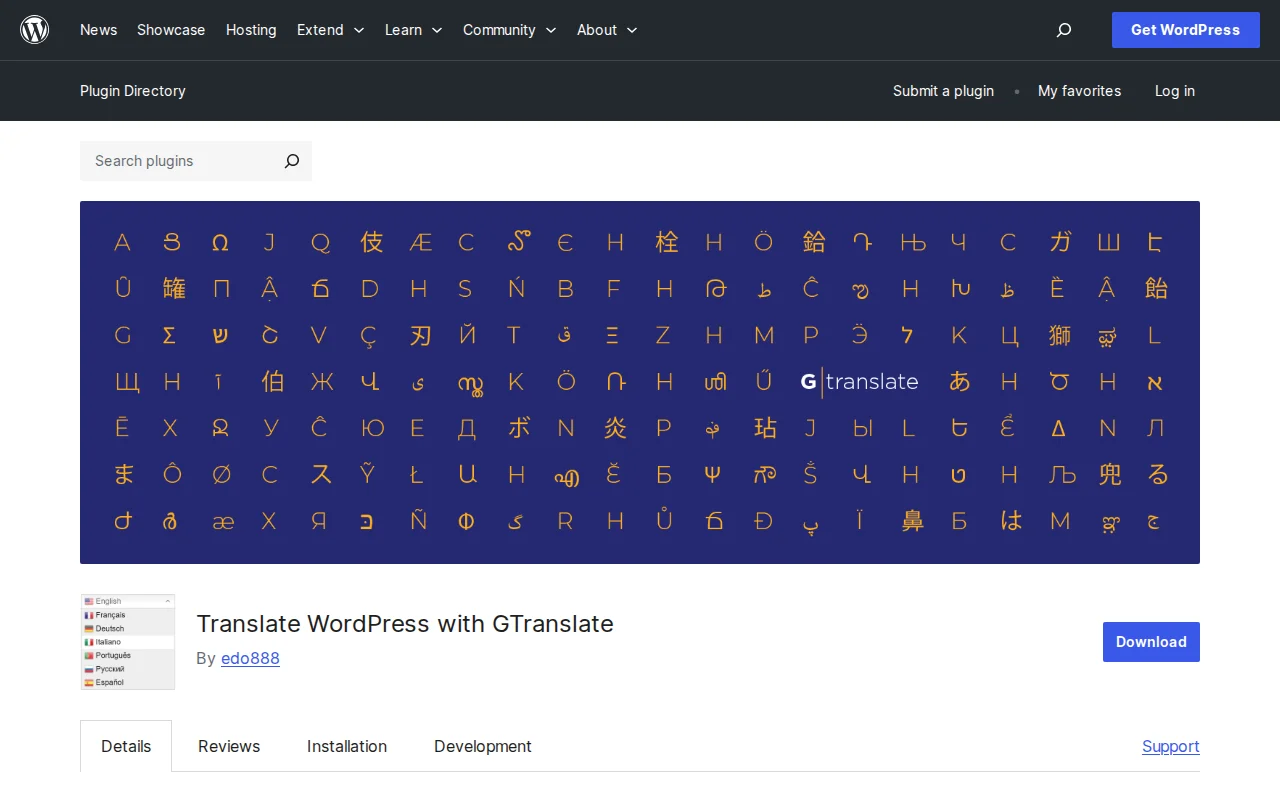Click the Support link

click(x=1170, y=746)
